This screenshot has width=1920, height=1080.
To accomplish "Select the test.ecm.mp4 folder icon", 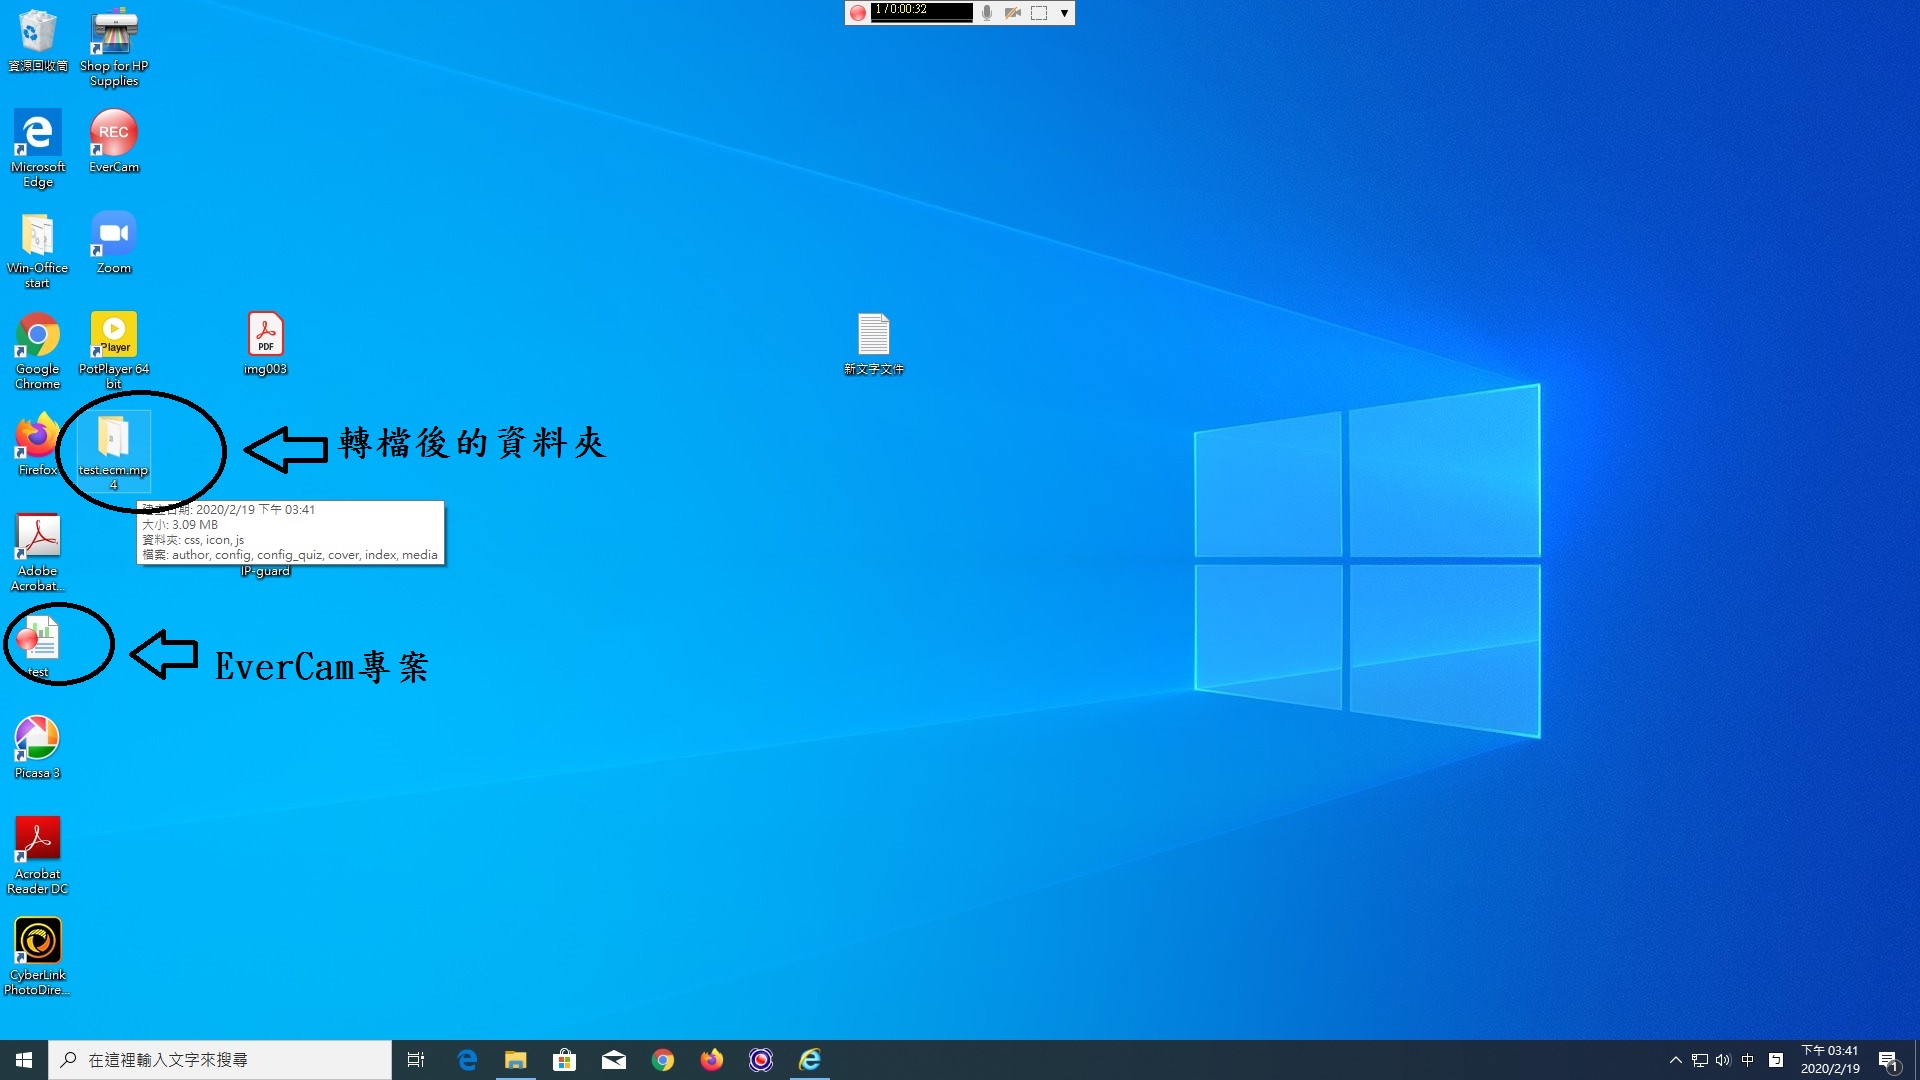I will 114,451.
